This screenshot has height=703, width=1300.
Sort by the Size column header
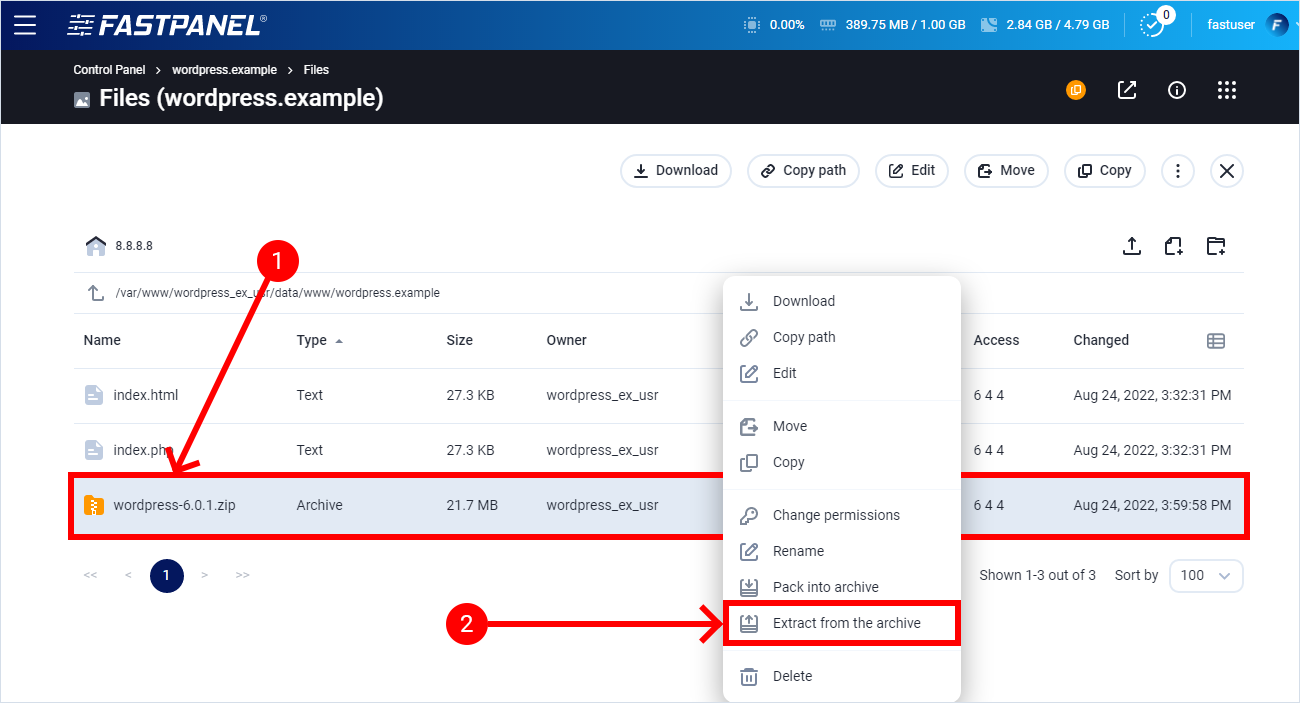[460, 340]
